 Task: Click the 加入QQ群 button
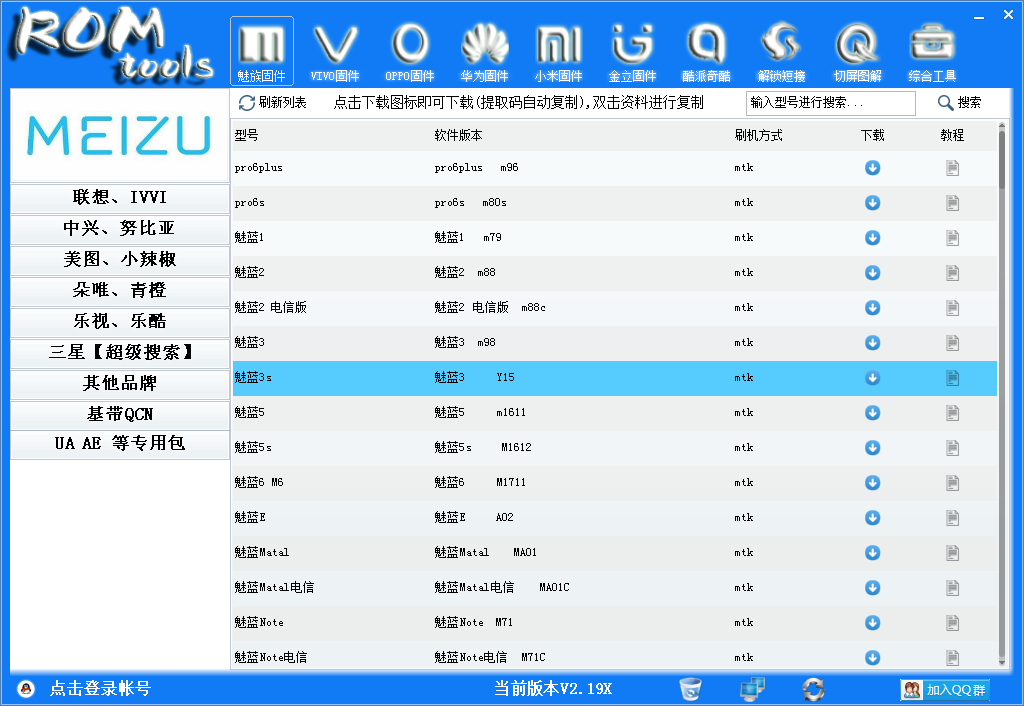point(945,689)
